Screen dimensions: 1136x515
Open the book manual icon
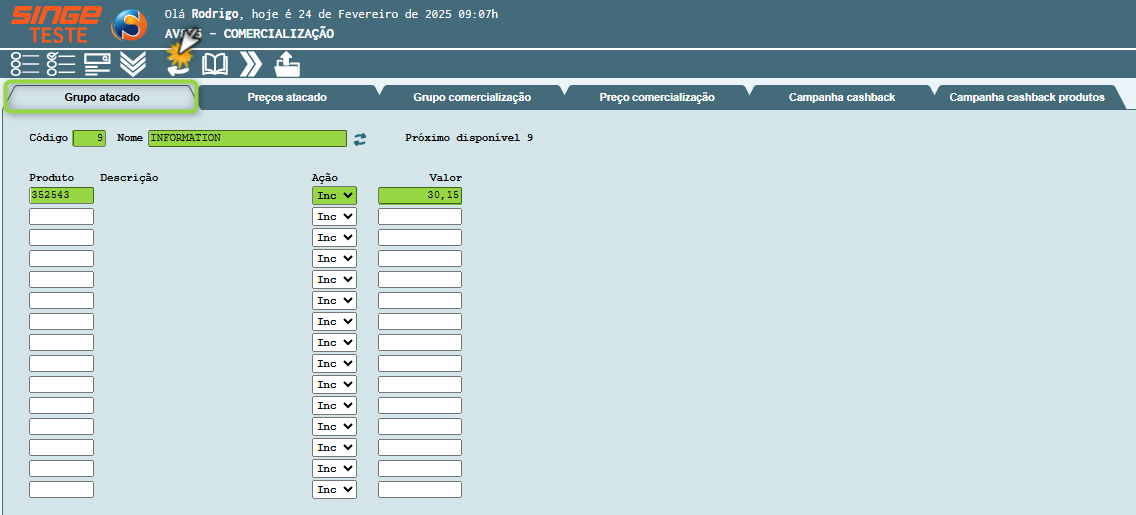tap(215, 64)
